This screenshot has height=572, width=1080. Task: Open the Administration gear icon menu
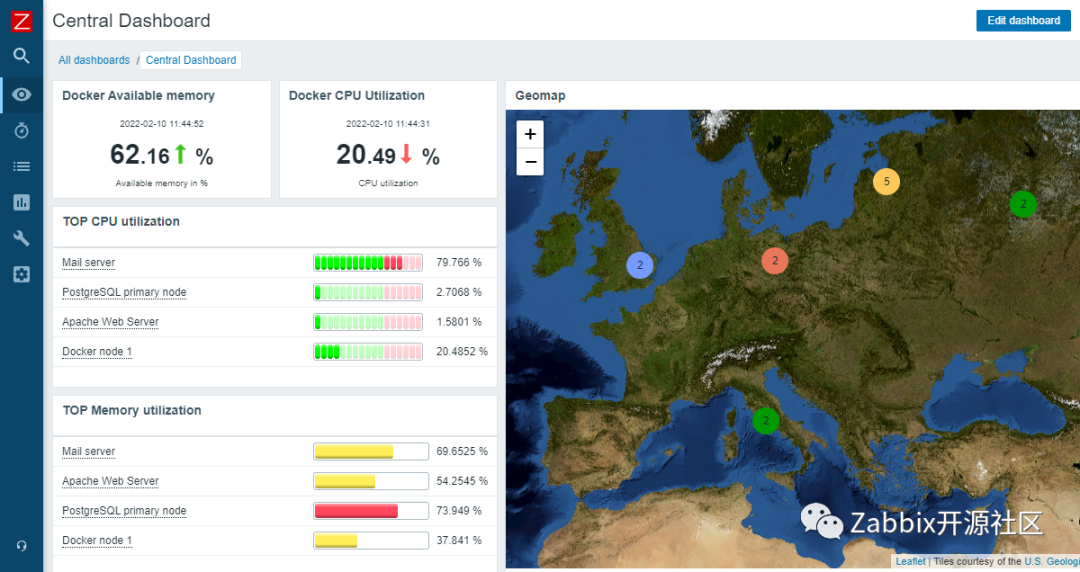(x=21, y=274)
